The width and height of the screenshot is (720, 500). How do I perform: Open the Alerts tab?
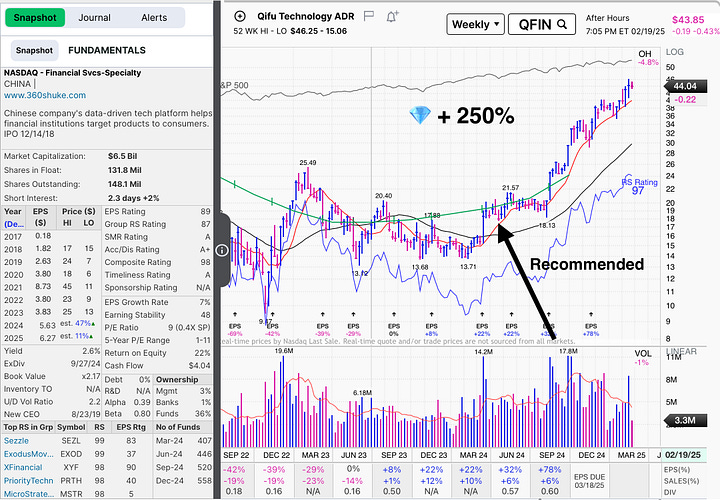pyautogui.click(x=154, y=17)
